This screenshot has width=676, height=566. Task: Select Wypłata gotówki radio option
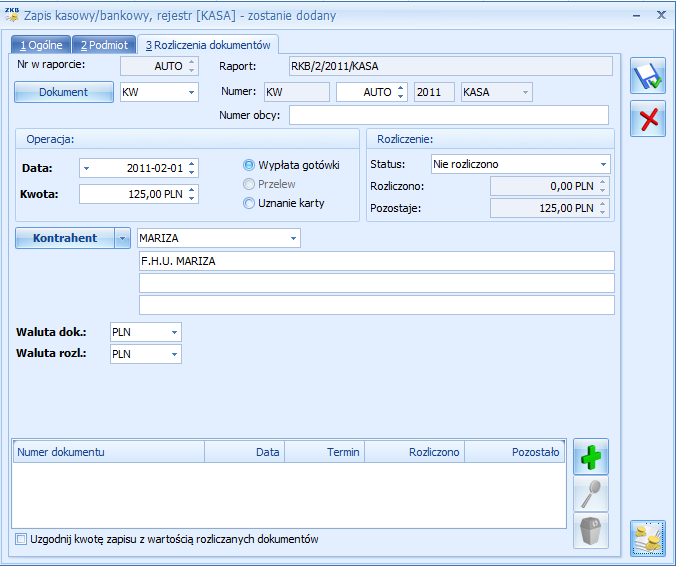[249, 165]
